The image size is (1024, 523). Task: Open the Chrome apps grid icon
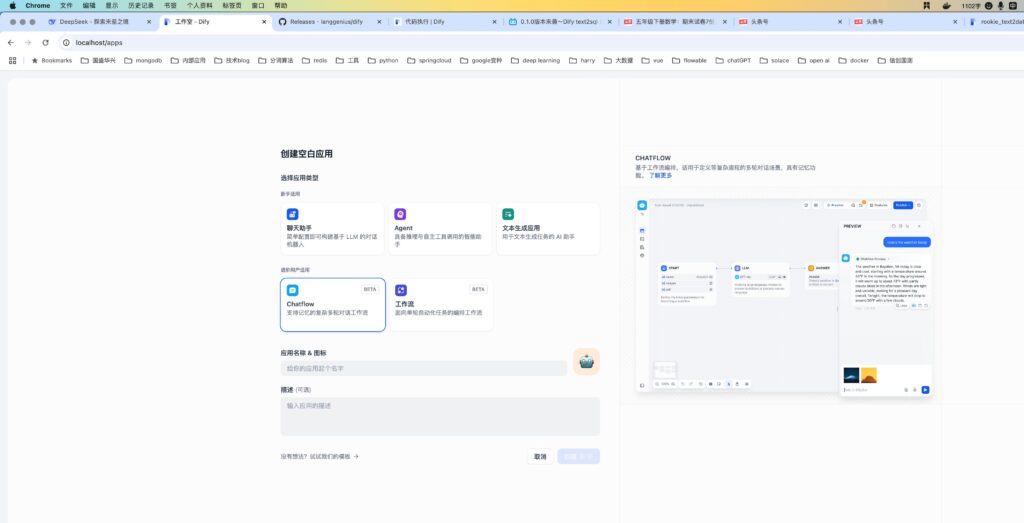coord(13,60)
